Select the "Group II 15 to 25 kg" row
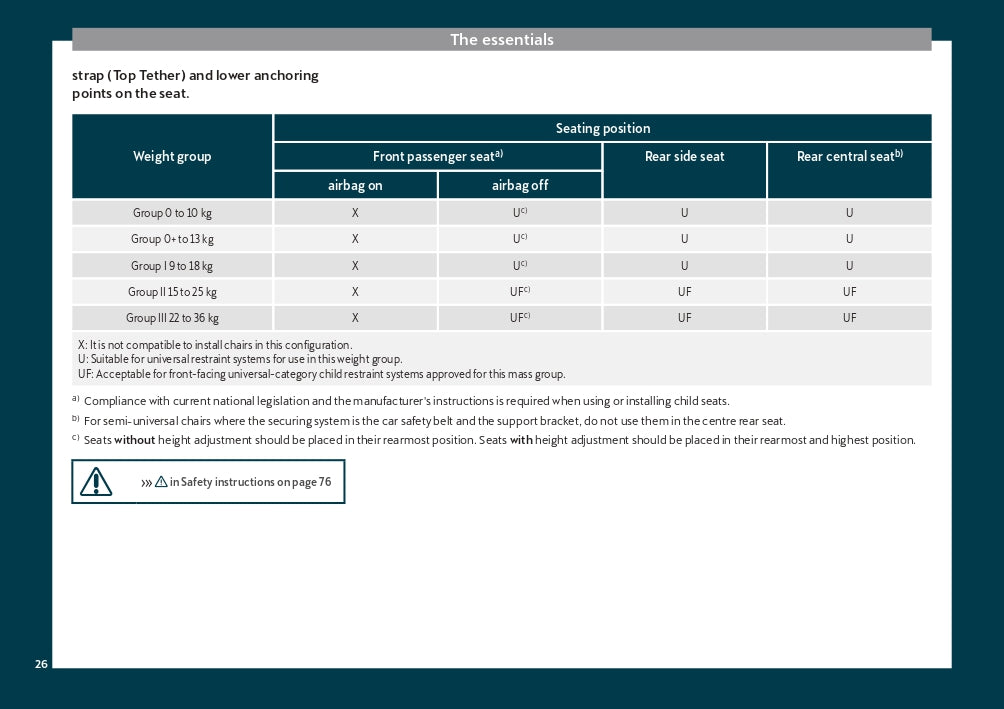This screenshot has width=1004, height=709. [172, 292]
